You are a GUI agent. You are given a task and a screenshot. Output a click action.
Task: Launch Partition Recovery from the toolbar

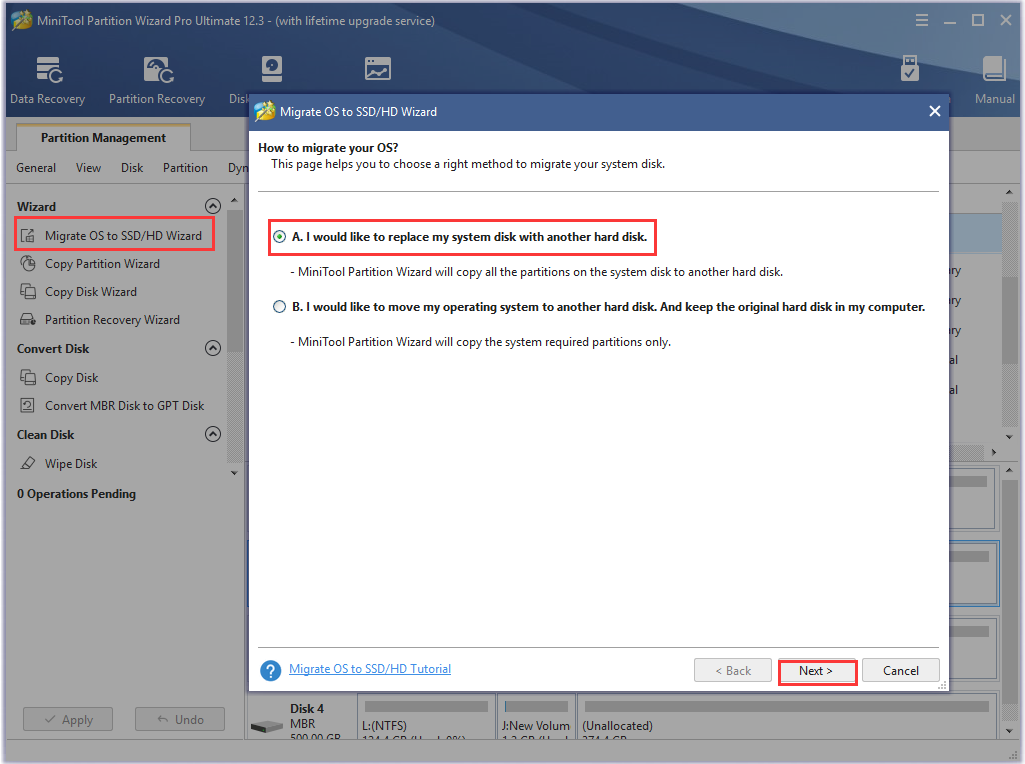(x=157, y=80)
